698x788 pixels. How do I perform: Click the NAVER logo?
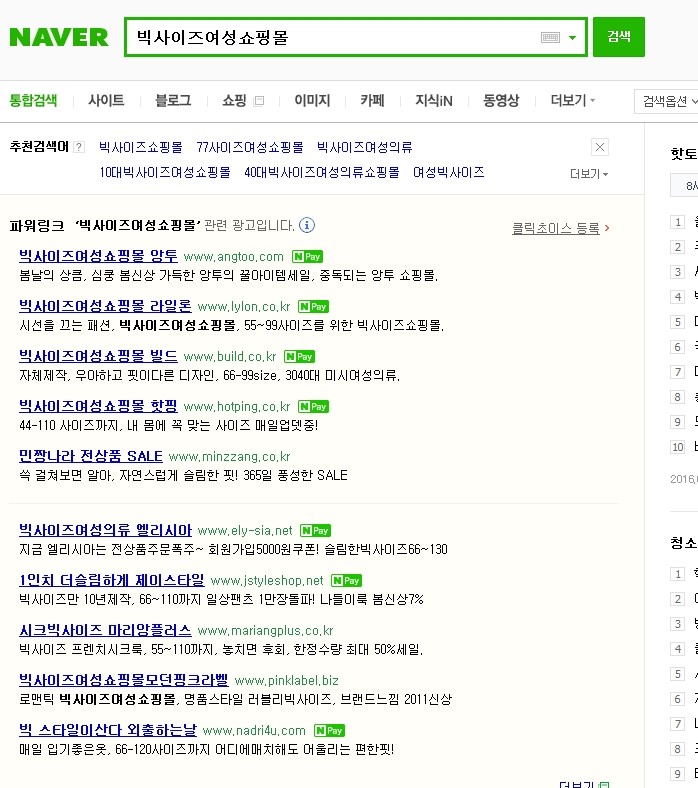pos(59,37)
